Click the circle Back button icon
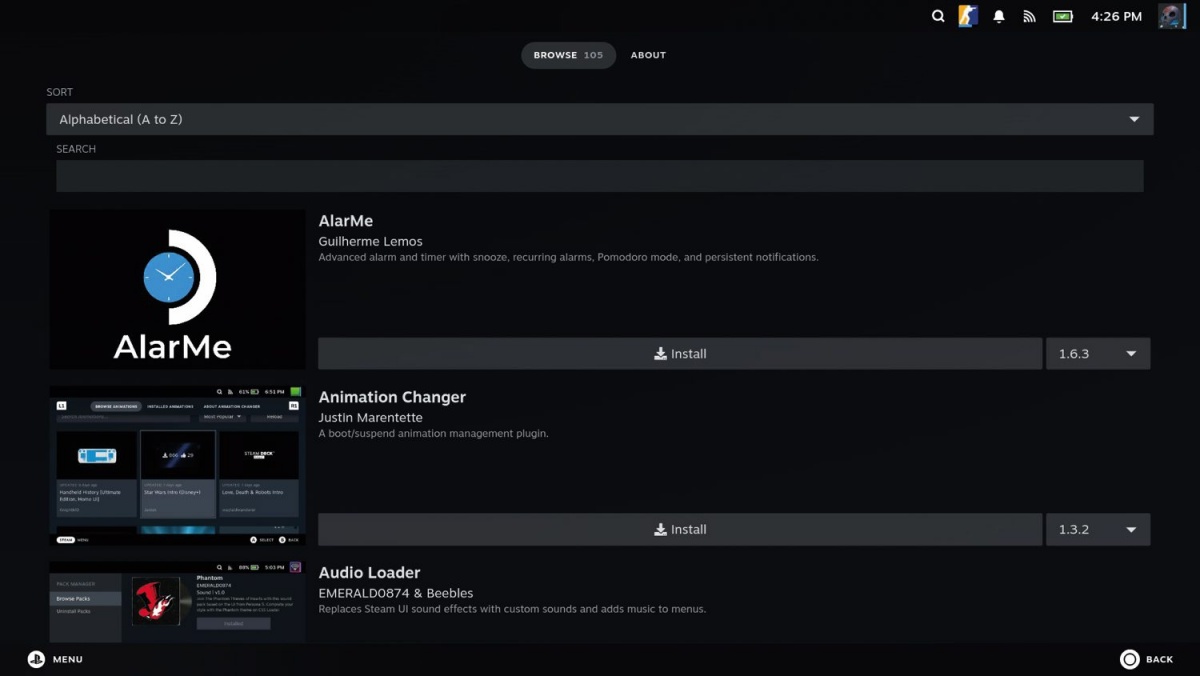The image size is (1200, 676). [1130, 659]
